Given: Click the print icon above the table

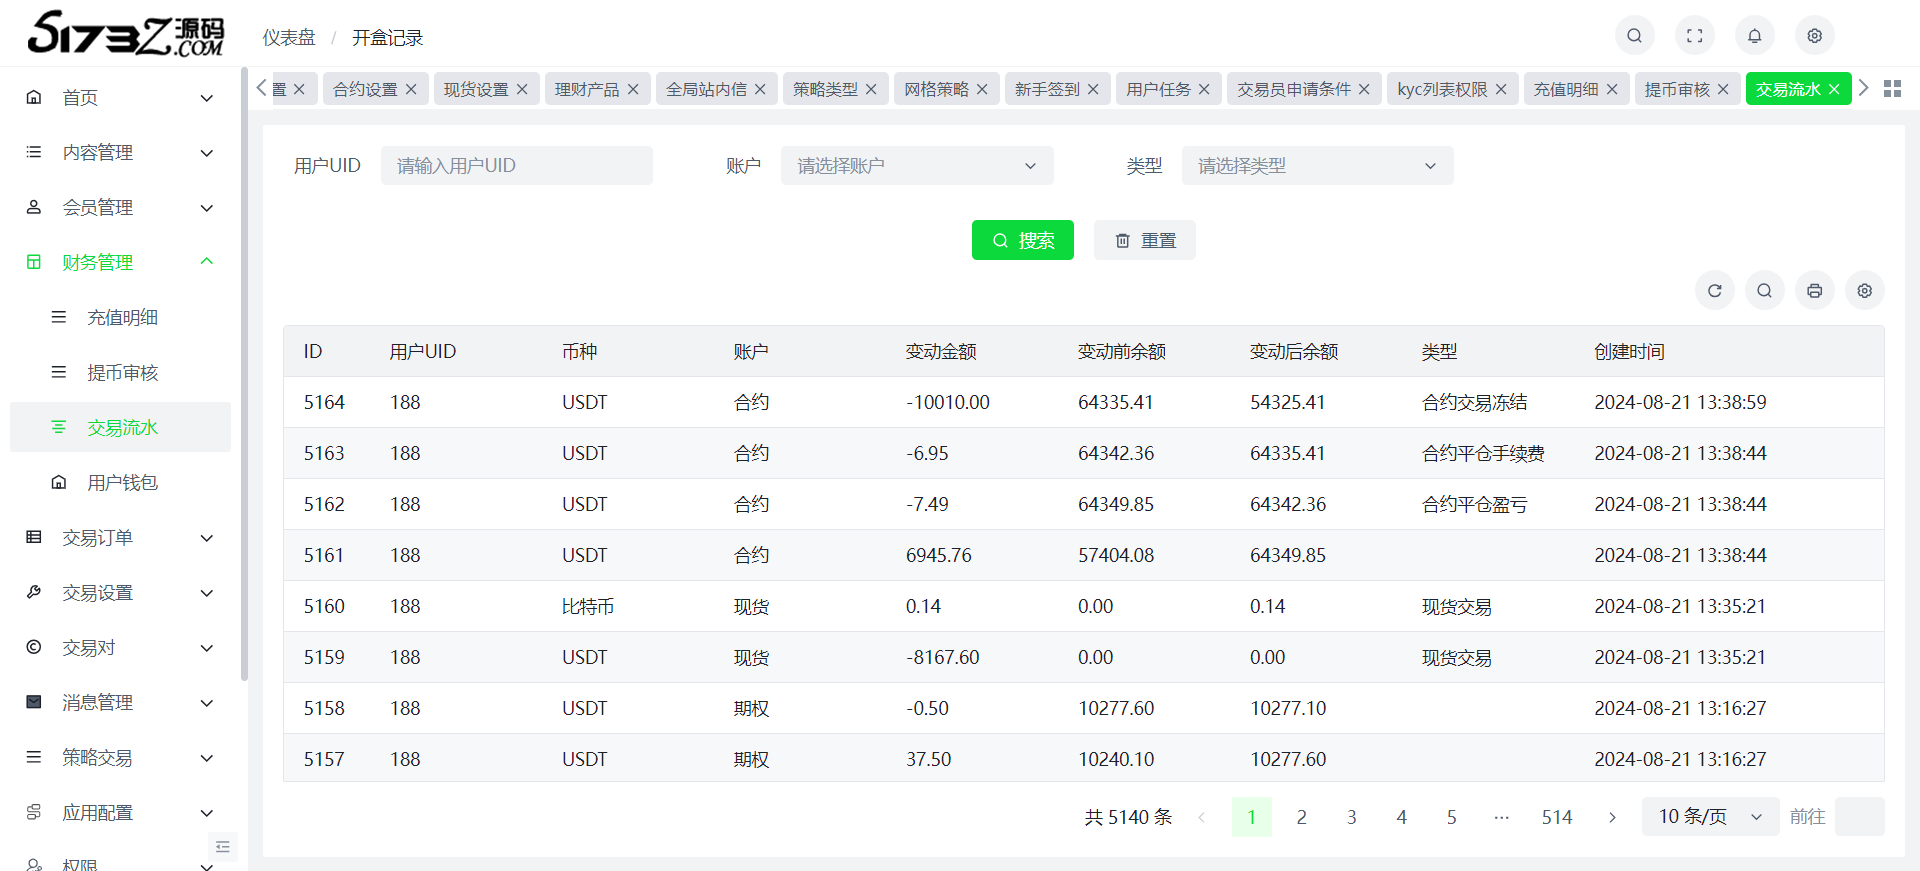Looking at the screenshot, I should pos(1814,291).
